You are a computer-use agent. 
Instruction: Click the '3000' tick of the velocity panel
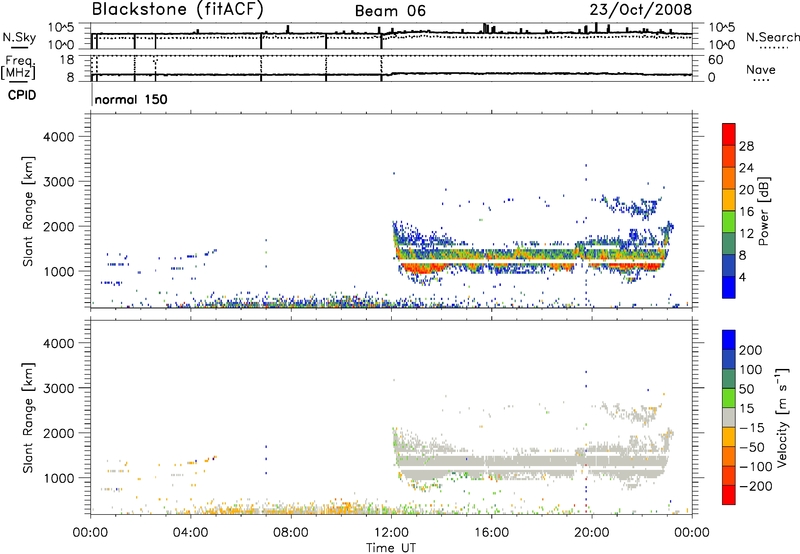pyautogui.click(x=58, y=388)
